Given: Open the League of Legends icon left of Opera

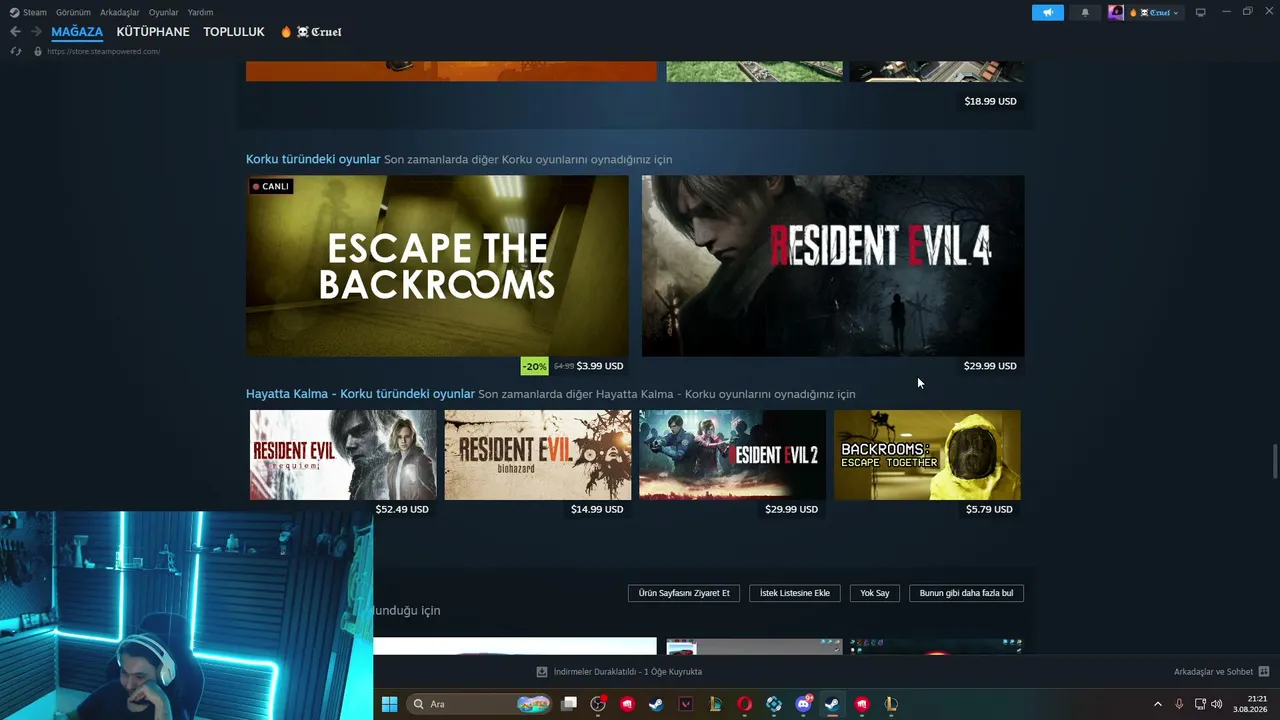Looking at the screenshot, I should tap(715, 704).
